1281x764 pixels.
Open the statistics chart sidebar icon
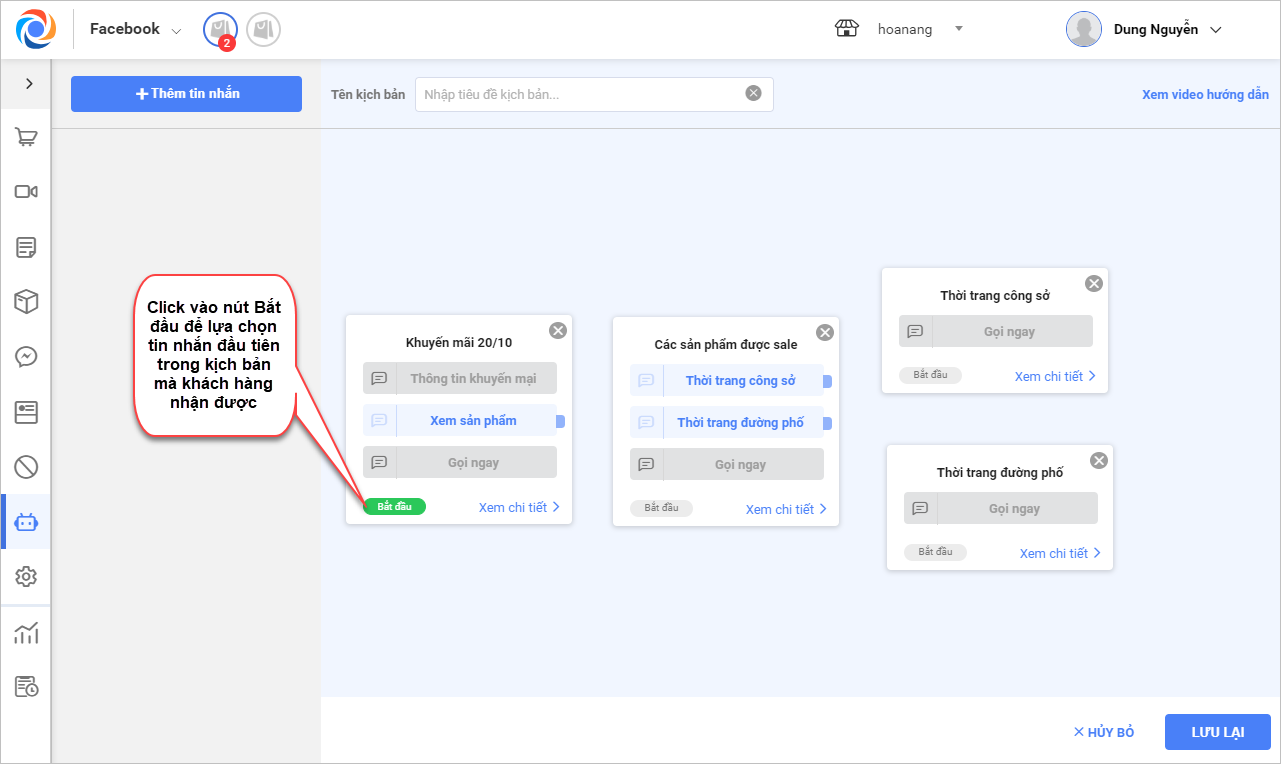click(x=26, y=633)
